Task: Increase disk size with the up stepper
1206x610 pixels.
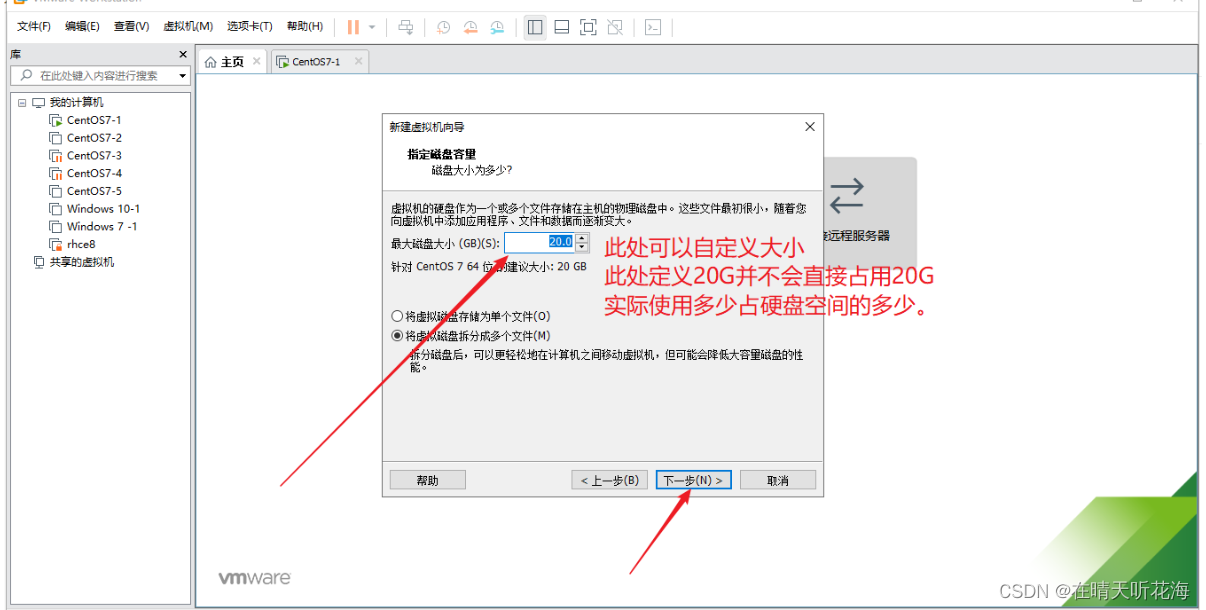Action: pos(582,238)
